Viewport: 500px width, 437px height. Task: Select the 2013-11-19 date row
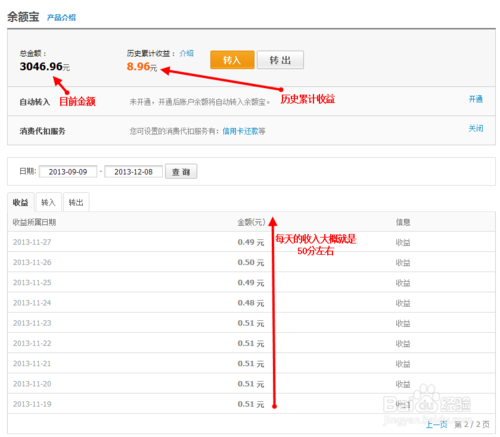(x=251, y=404)
